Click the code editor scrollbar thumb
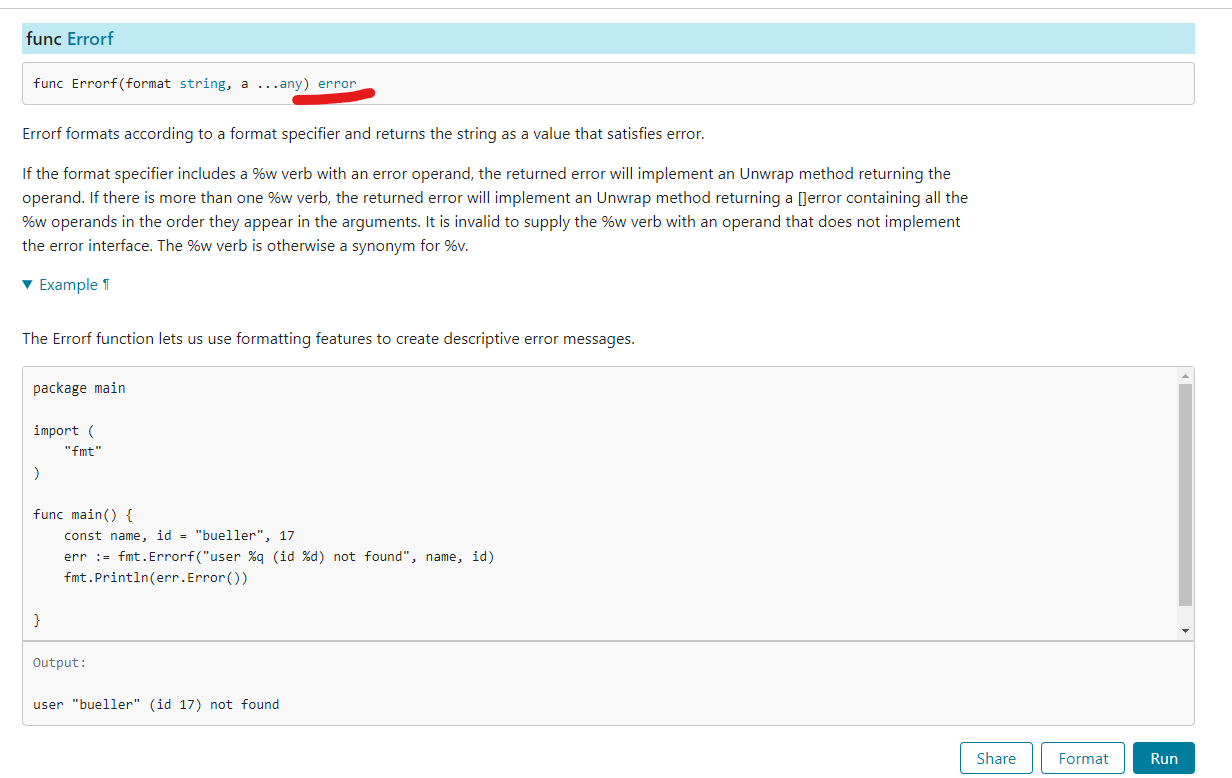 1185,495
